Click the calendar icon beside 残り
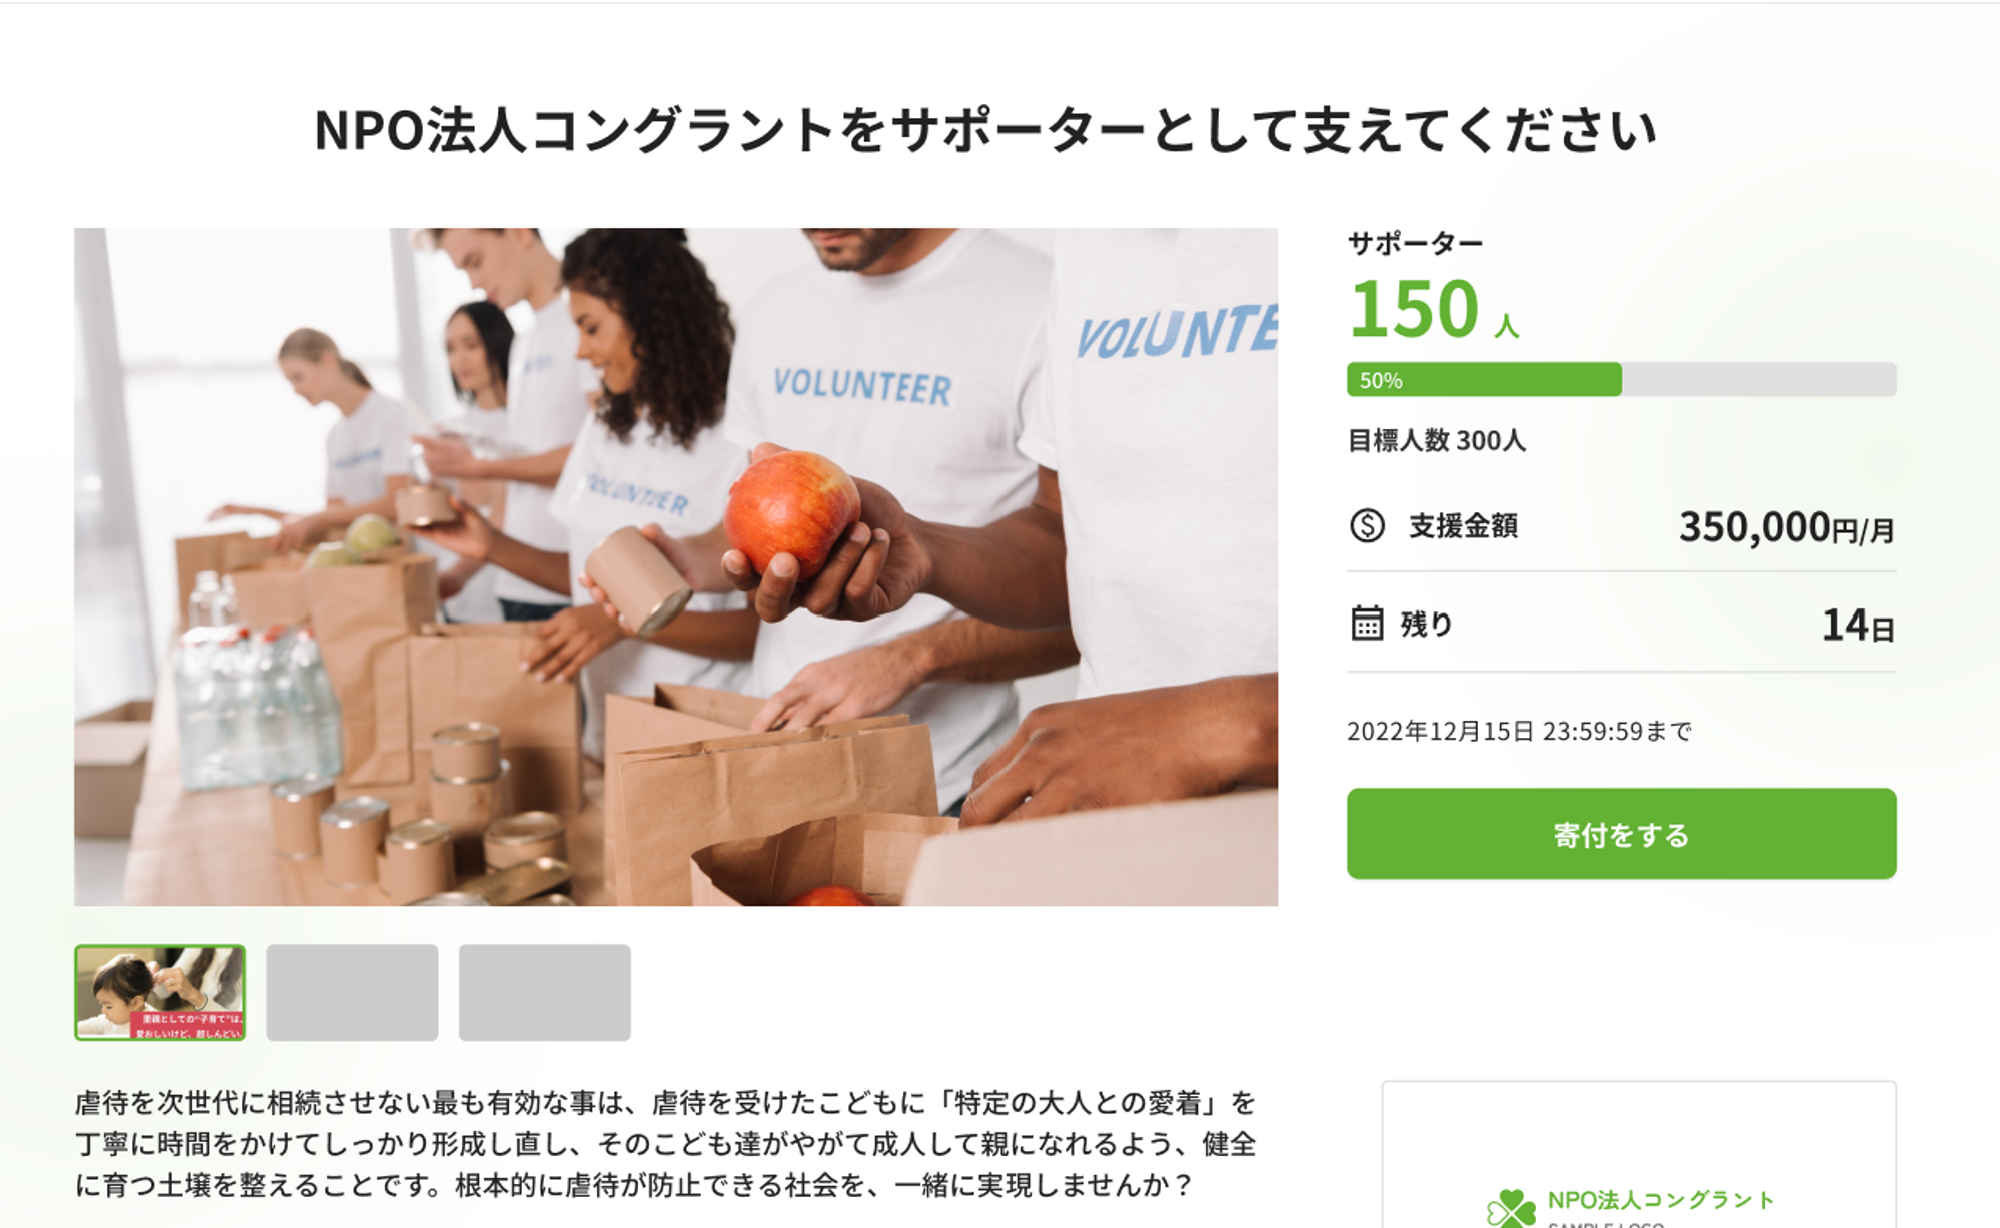 pos(1367,623)
